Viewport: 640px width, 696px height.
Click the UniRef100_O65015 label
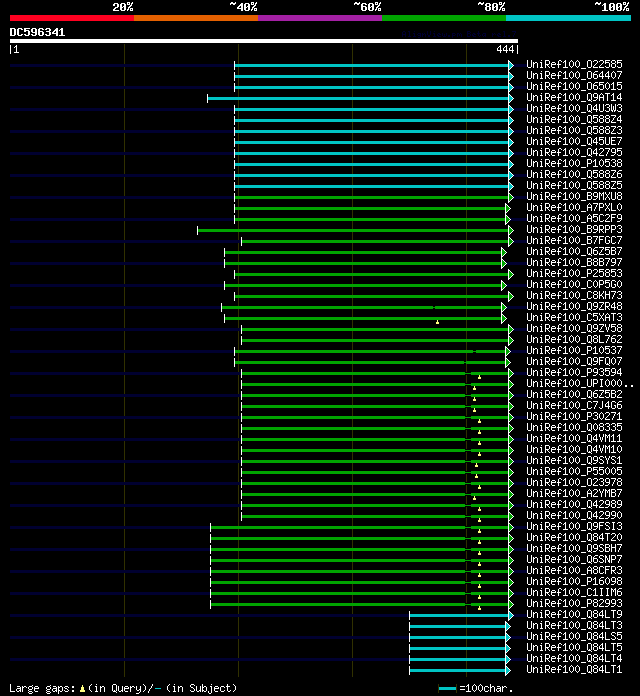(574, 87)
